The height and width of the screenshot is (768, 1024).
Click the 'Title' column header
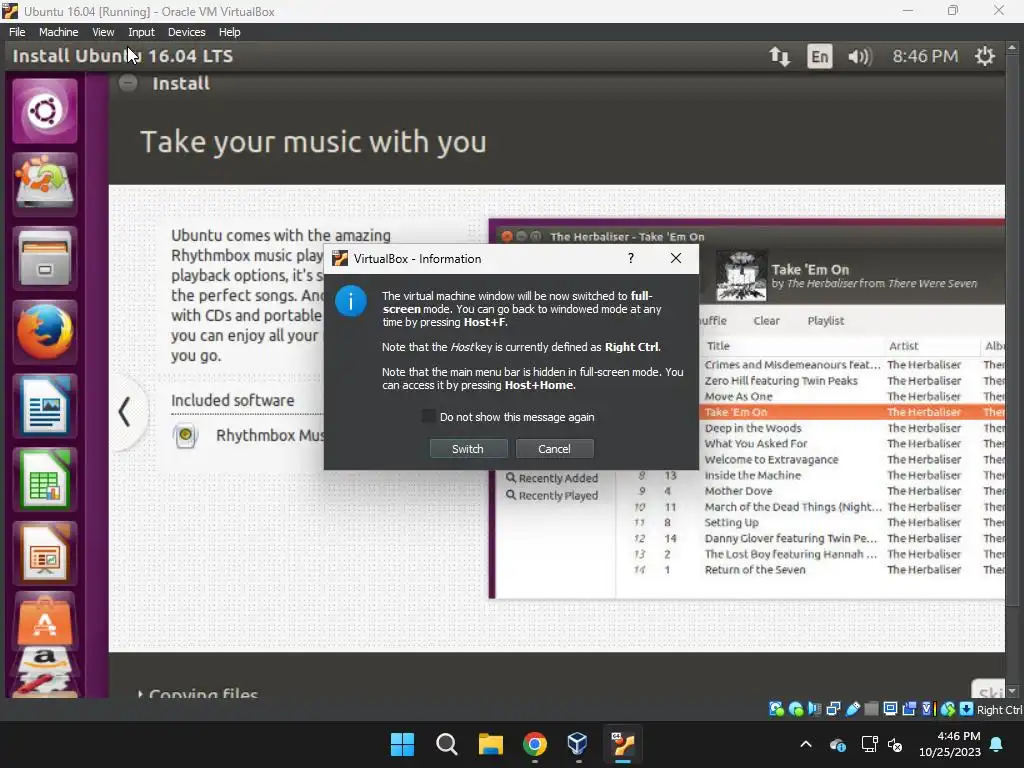718,346
